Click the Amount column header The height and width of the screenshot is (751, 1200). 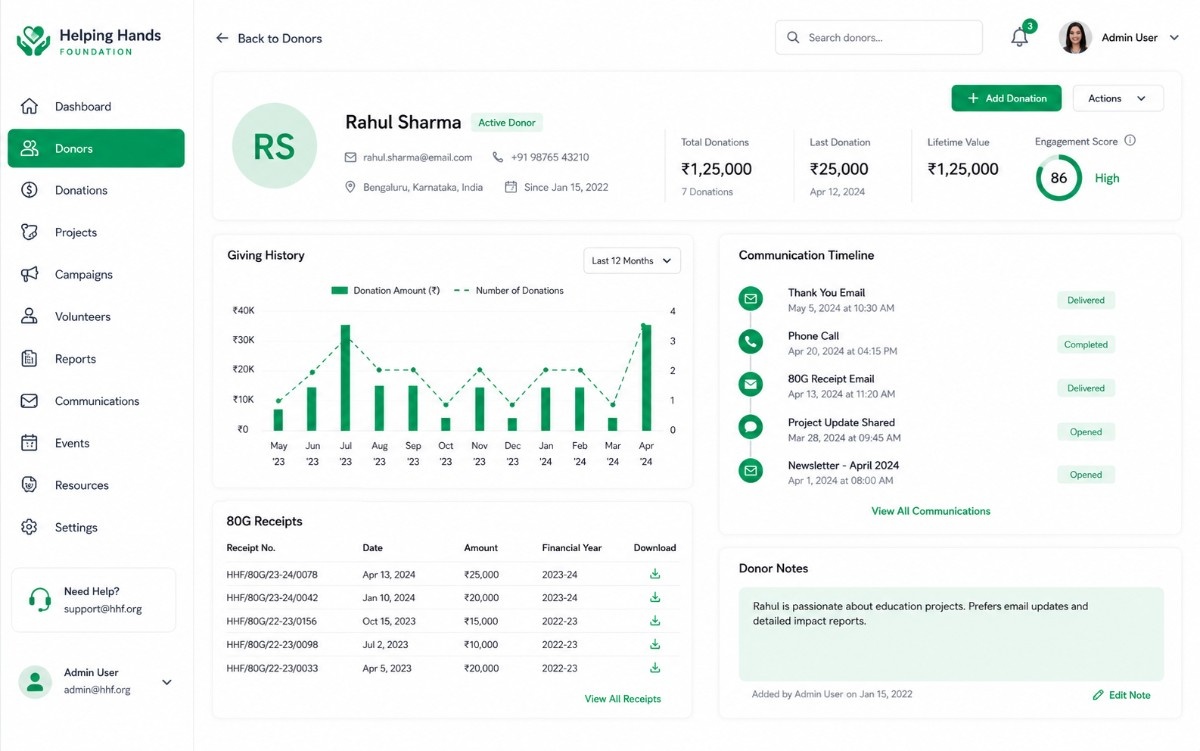(x=481, y=548)
